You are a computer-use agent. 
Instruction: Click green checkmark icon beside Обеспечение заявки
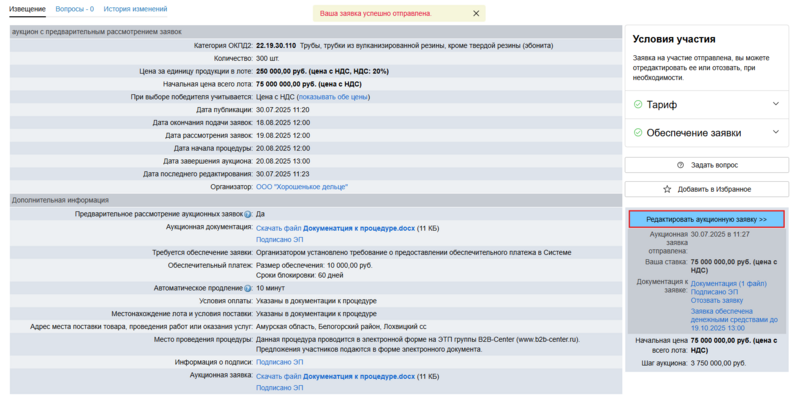tap(638, 133)
